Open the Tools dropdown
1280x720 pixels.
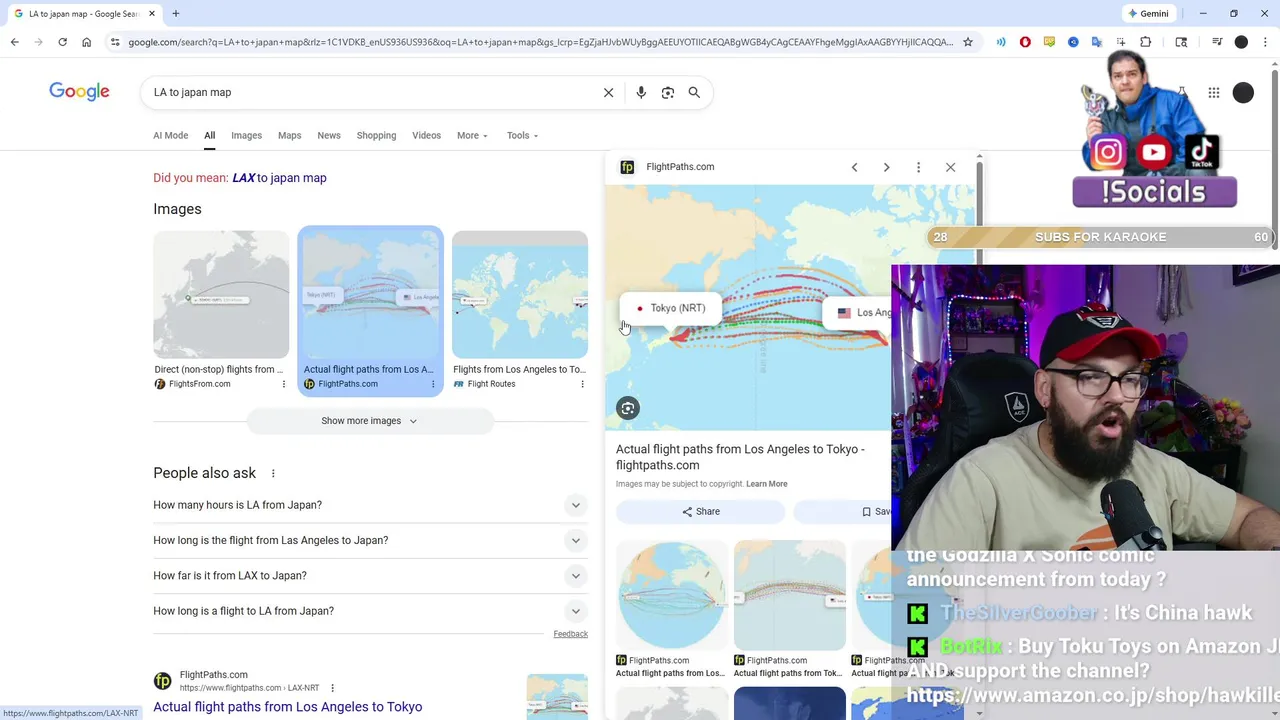coord(522,135)
